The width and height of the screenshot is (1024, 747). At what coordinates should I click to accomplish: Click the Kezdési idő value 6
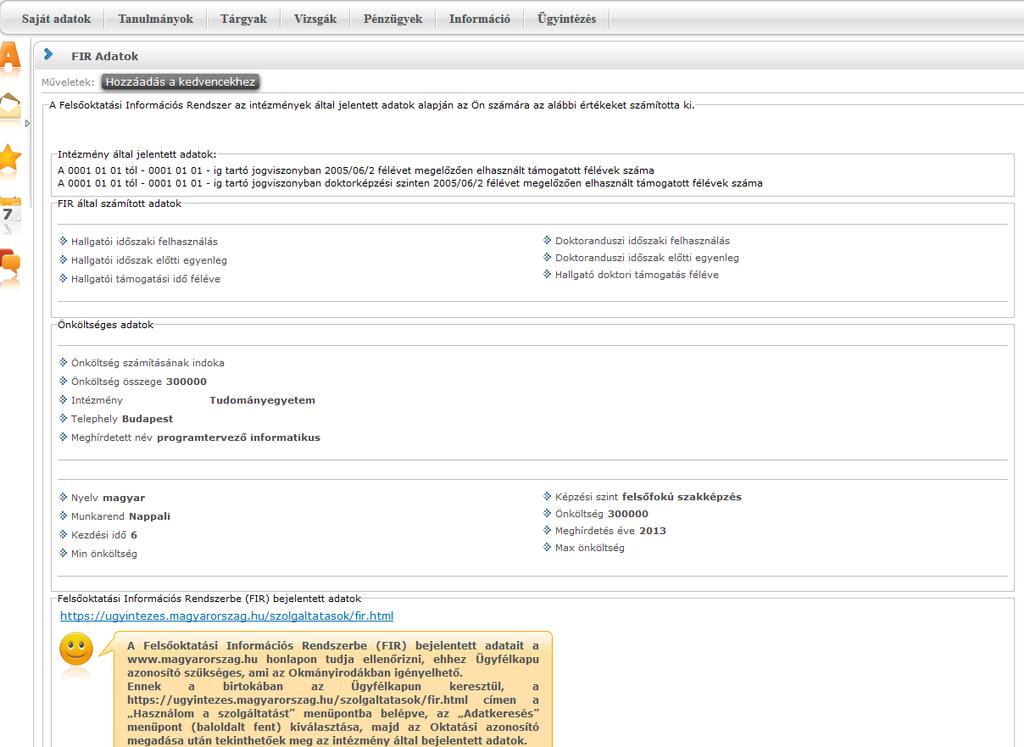click(134, 535)
